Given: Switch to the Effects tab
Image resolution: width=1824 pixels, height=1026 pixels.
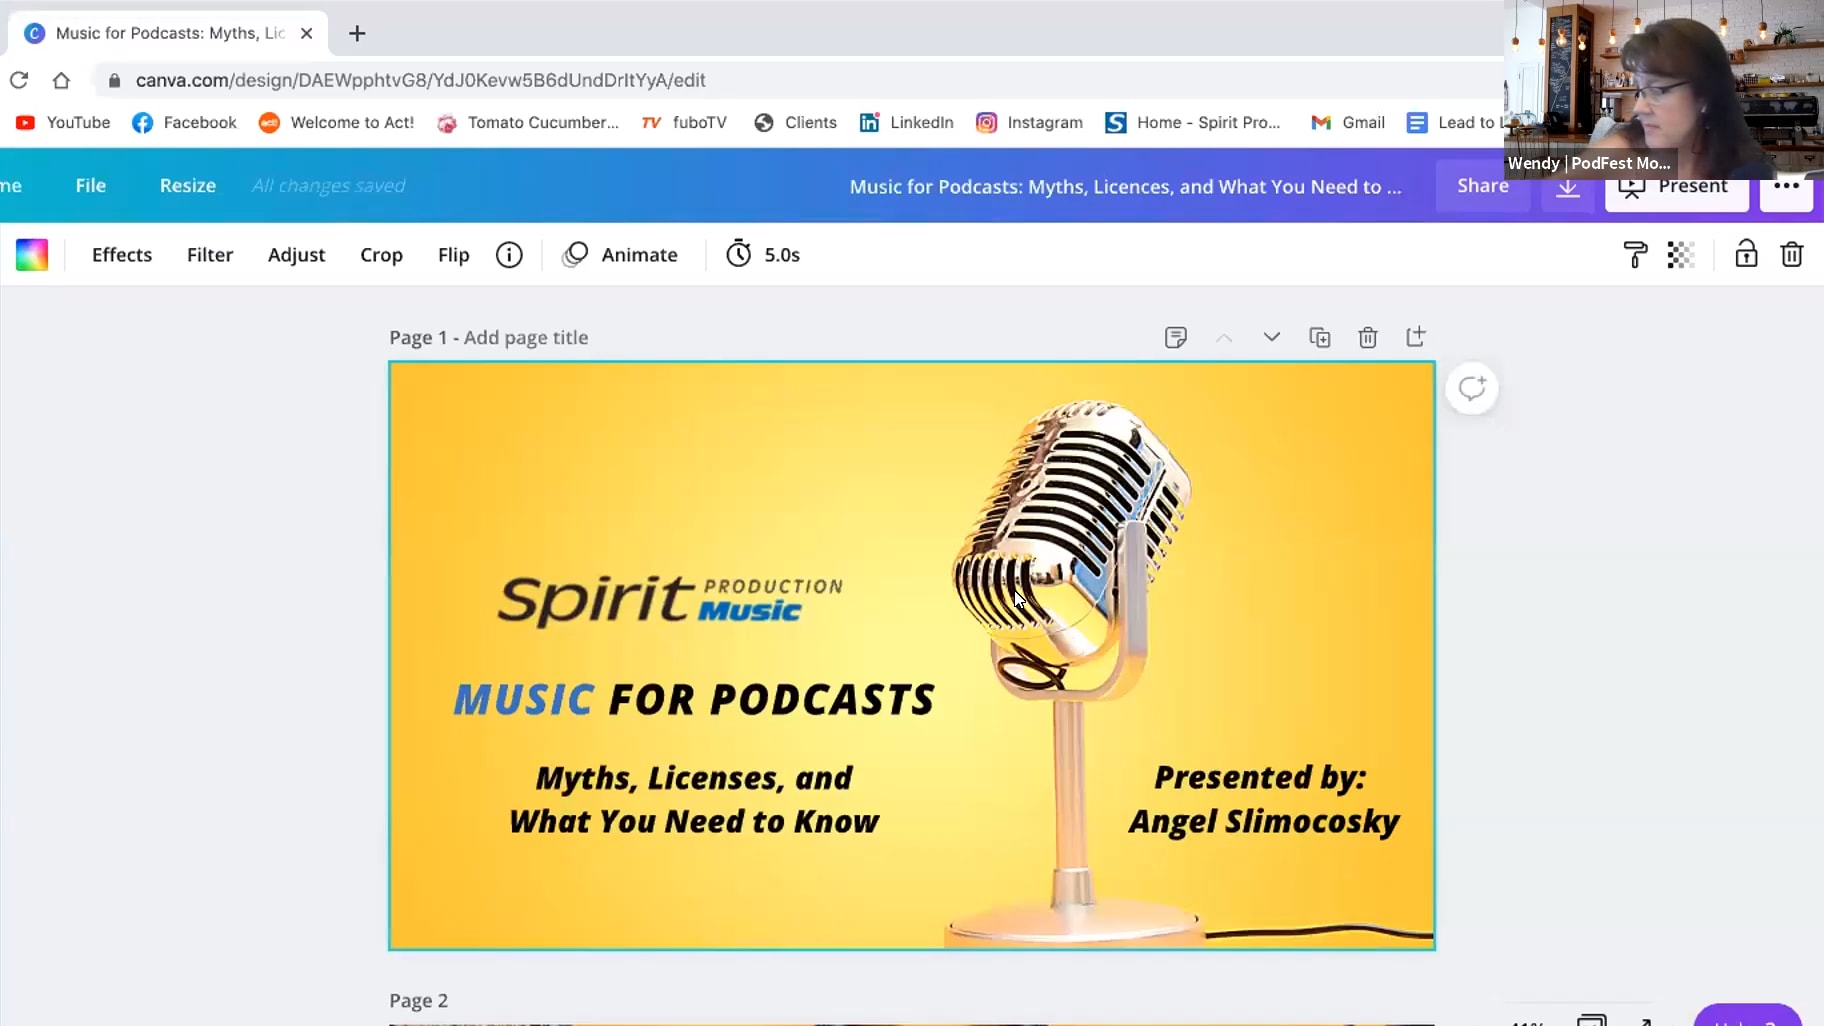Looking at the screenshot, I should tap(121, 254).
